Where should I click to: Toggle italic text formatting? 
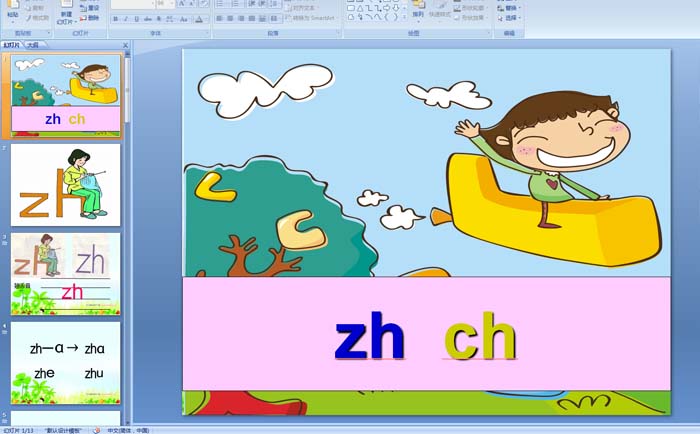click(125, 19)
